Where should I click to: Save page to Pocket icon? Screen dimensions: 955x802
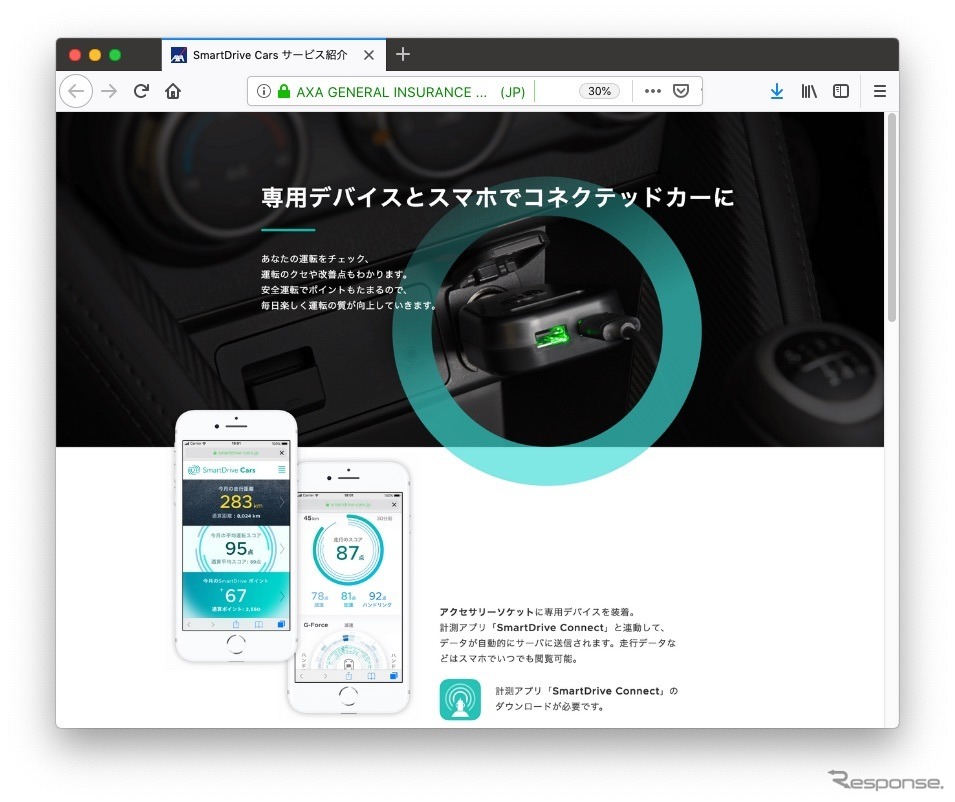681,91
